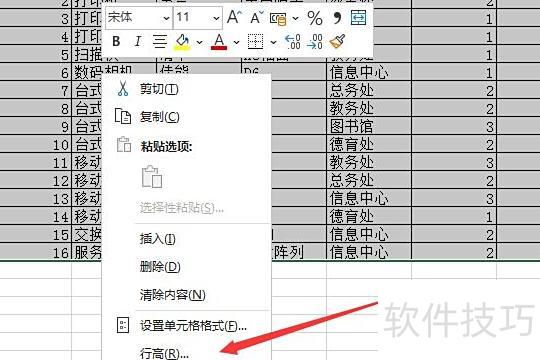Apply percent style format
This screenshot has height=360, width=540.
click(x=315, y=18)
